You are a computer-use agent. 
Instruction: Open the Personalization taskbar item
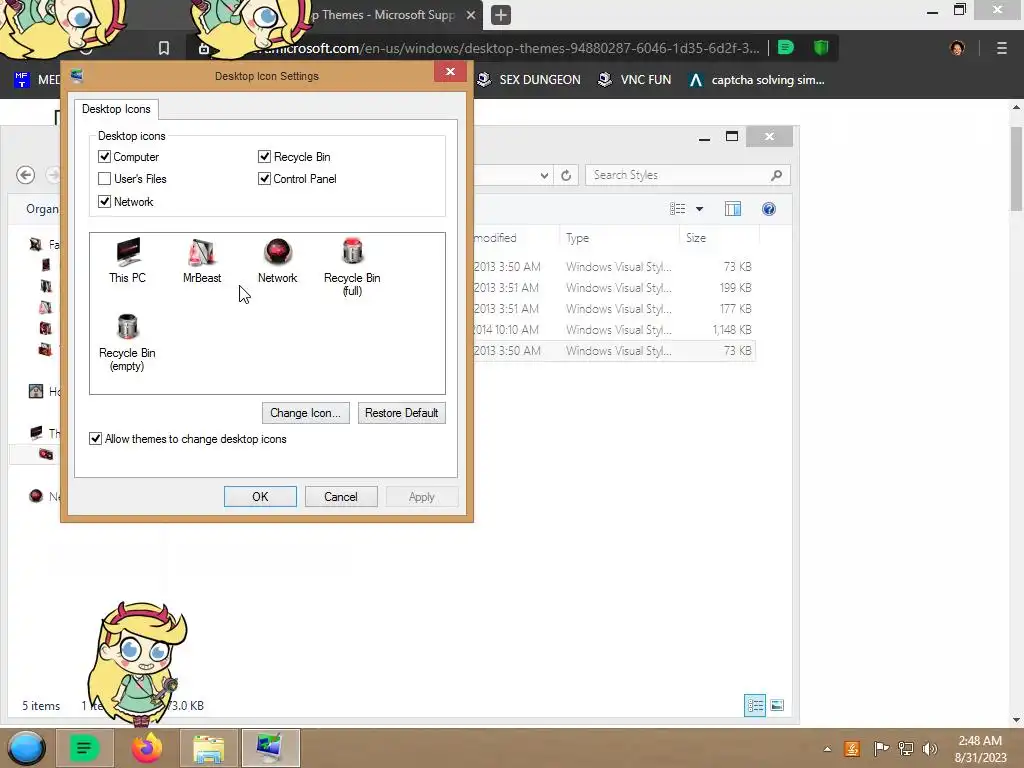coord(270,748)
